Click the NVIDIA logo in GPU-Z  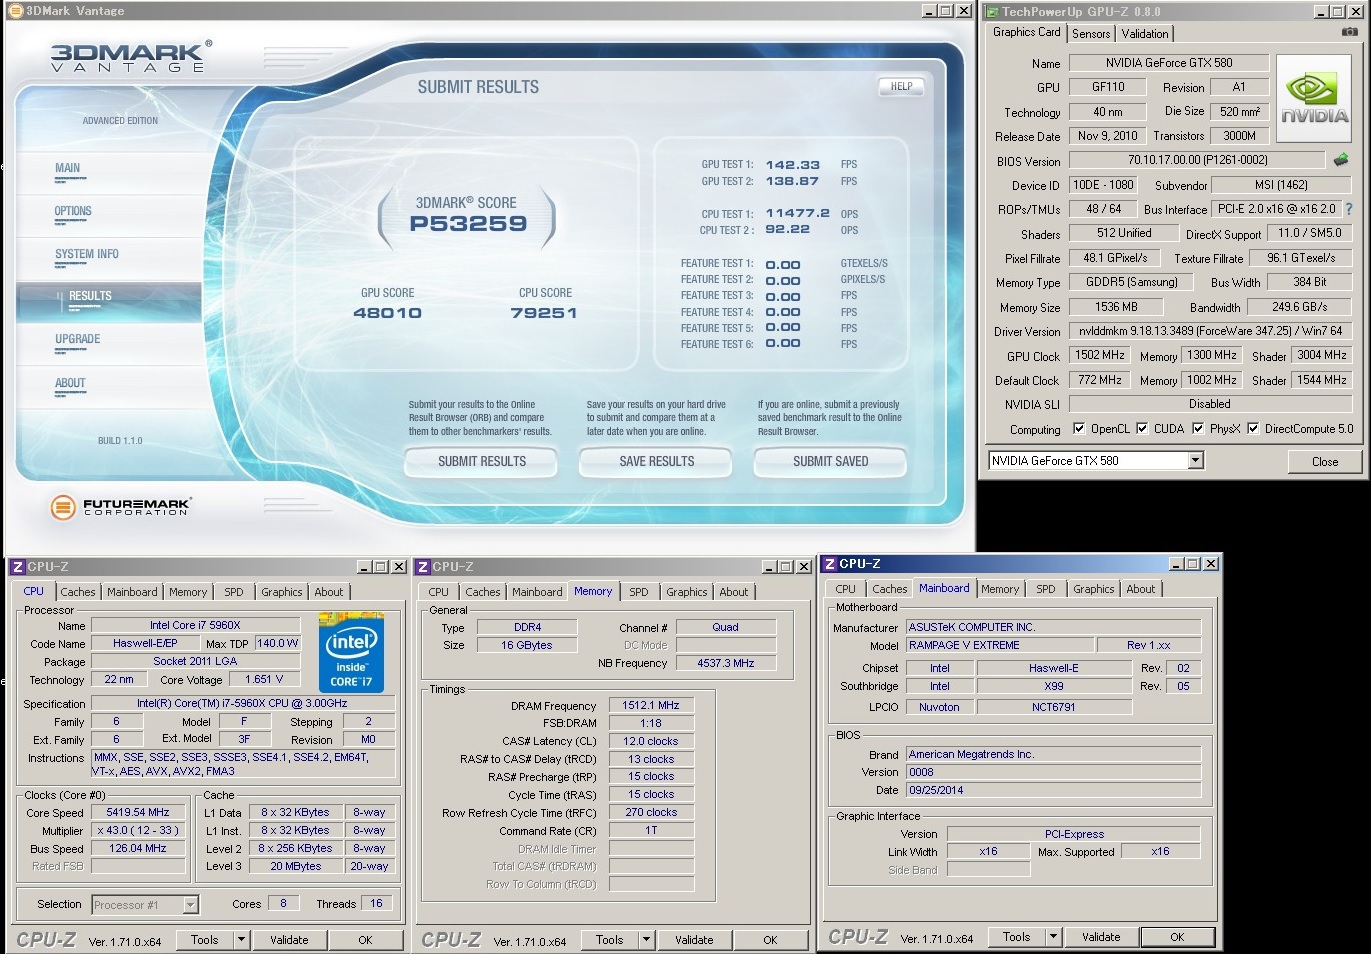1314,99
